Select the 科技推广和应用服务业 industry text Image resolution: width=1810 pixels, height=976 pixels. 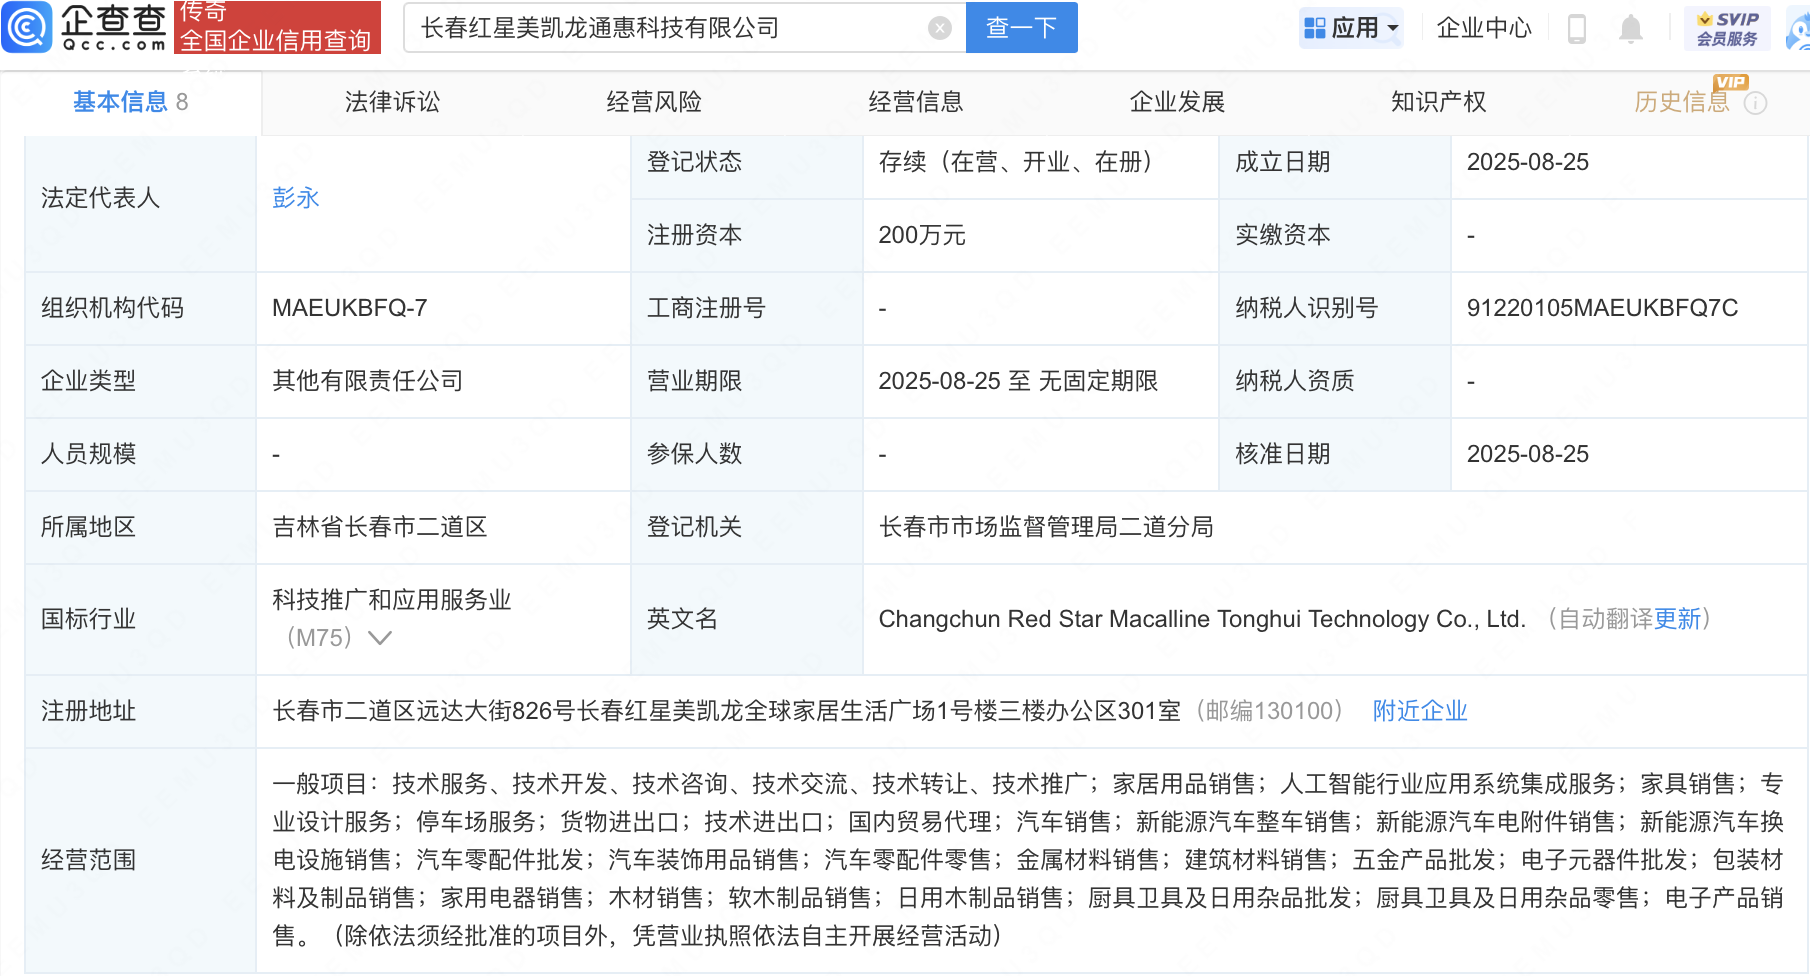[392, 600]
